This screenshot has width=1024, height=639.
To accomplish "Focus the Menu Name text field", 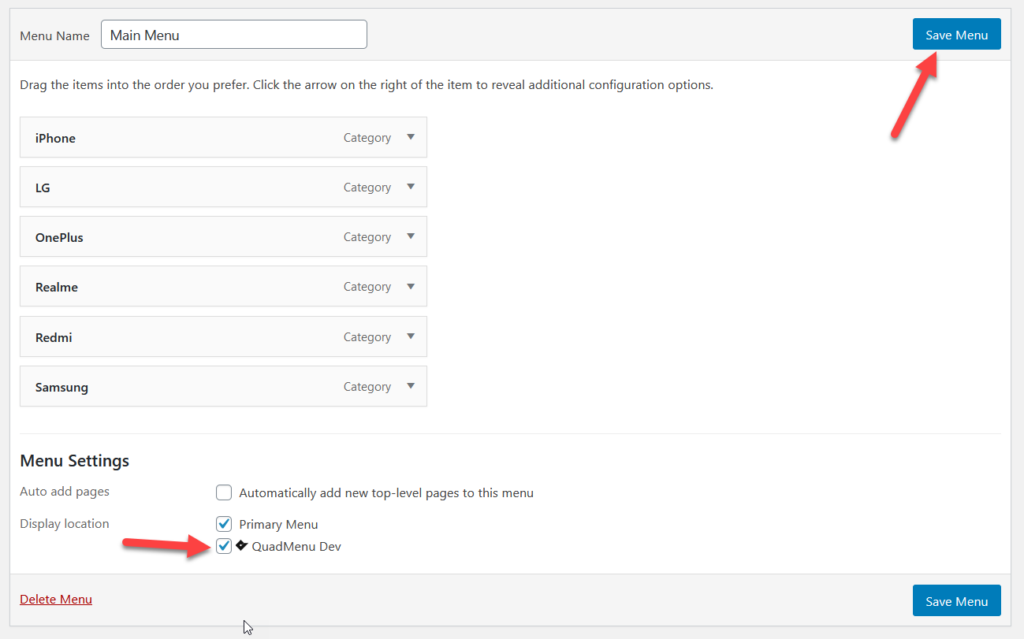I will (x=234, y=35).
